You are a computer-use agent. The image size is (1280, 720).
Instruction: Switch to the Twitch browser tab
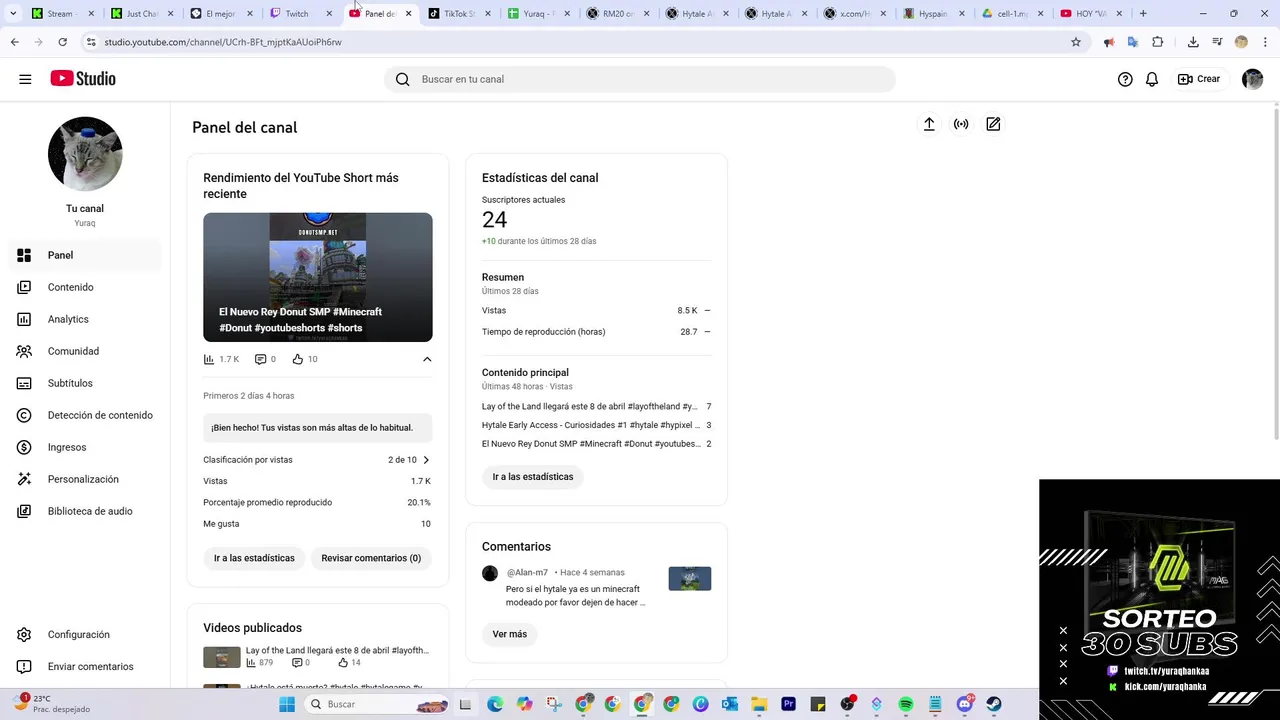[300, 14]
